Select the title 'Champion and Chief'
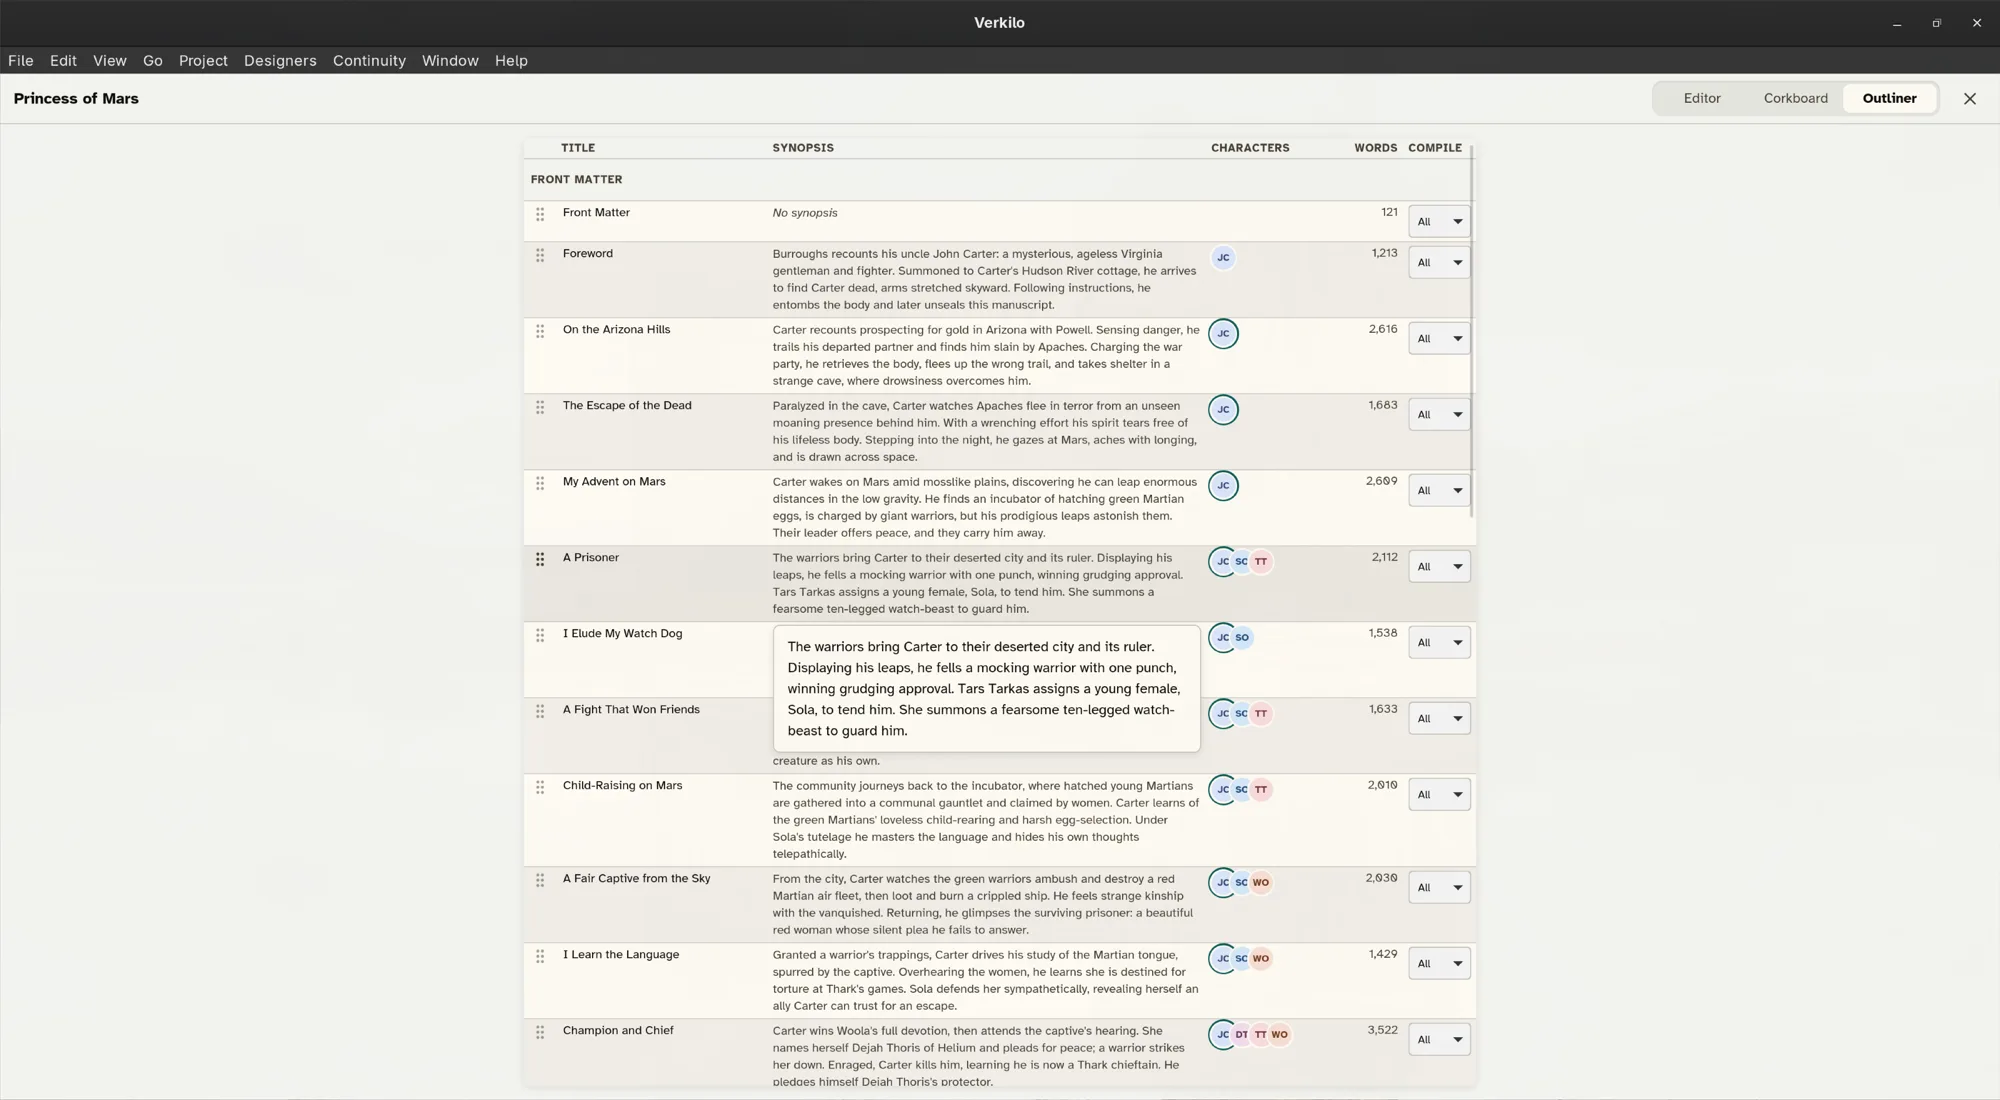The height and width of the screenshot is (1100, 2000). pos(618,1031)
